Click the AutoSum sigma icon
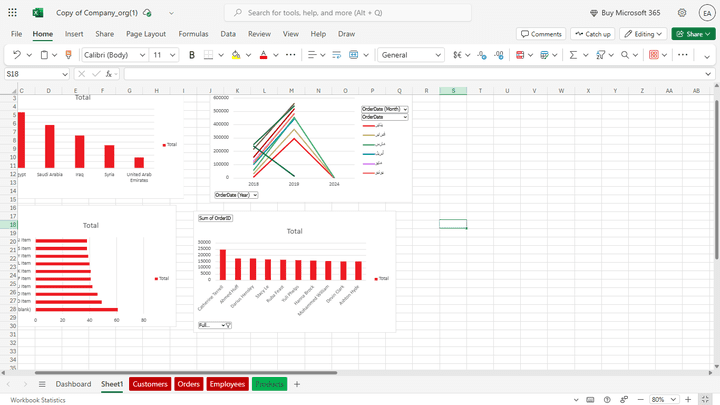Image resolution: width=720 pixels, height=405 pixels. tap(573, 55)
